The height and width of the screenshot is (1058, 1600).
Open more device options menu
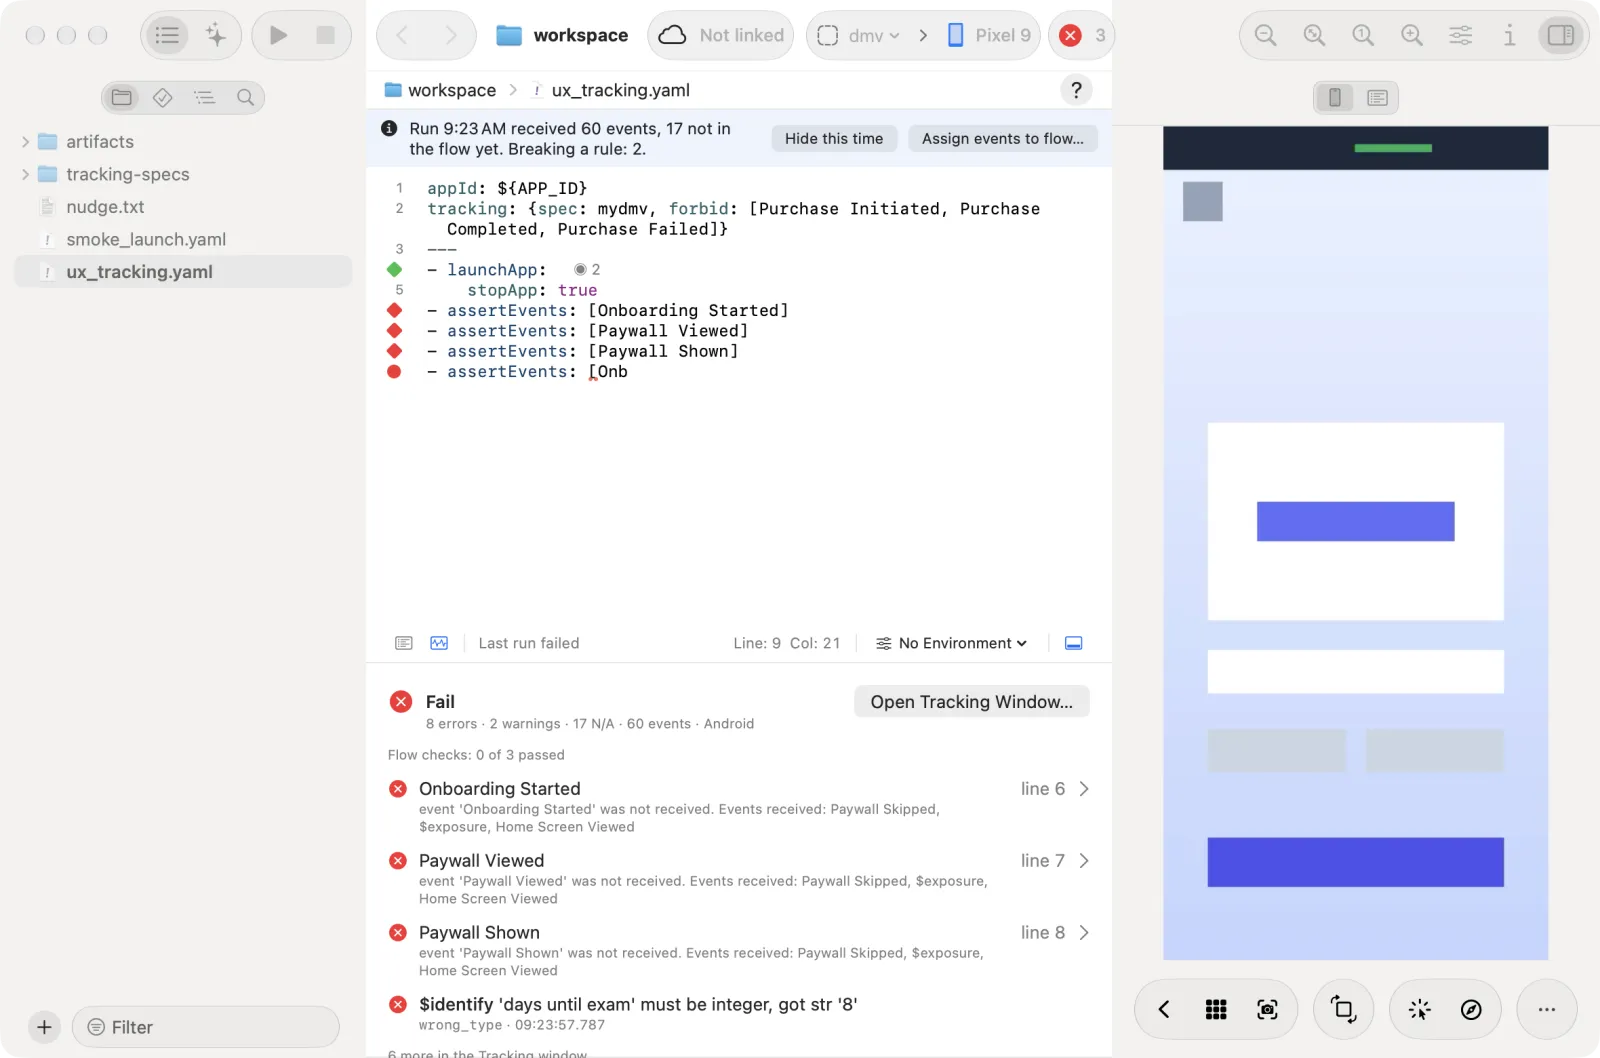[x=1547, y=1009]
